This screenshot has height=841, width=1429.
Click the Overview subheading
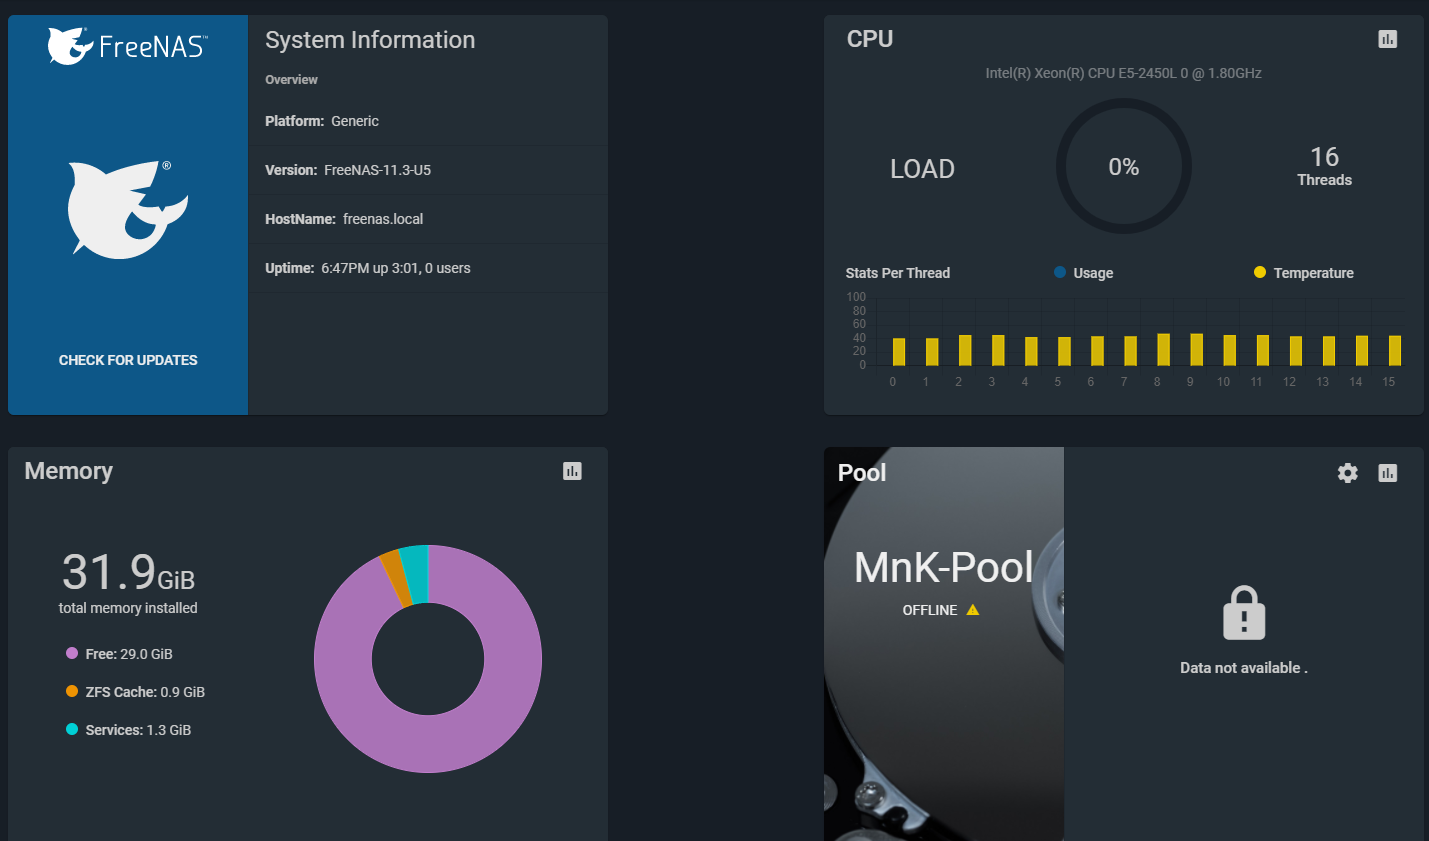(x=291, y=80)
